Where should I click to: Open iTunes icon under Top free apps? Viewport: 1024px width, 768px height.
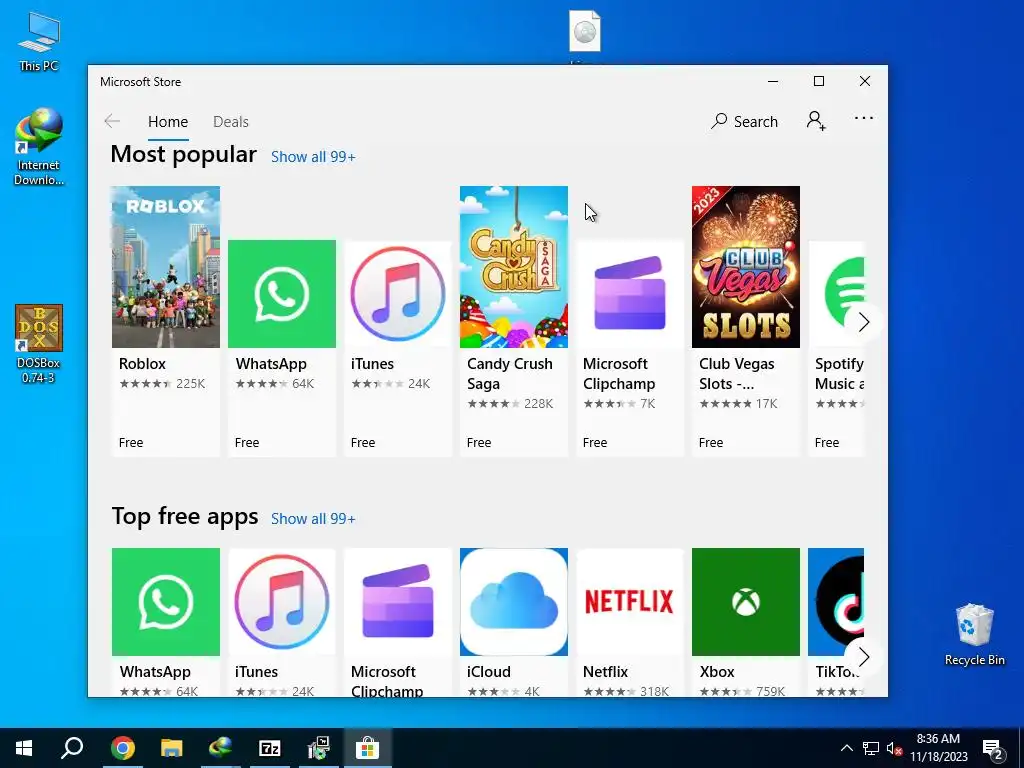tap(282, 601)
